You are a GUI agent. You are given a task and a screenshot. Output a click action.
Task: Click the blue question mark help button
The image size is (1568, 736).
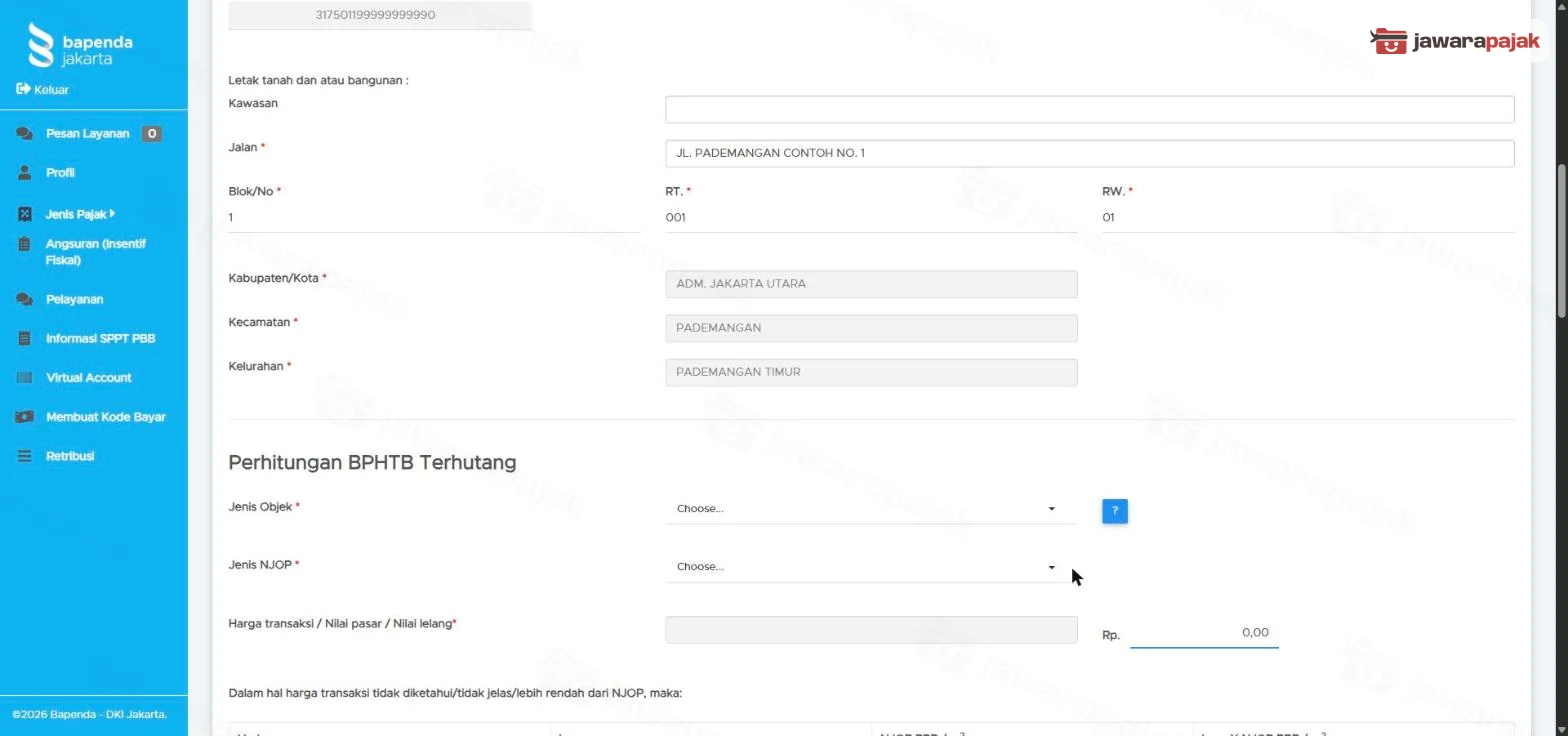tap(1115, 511)
